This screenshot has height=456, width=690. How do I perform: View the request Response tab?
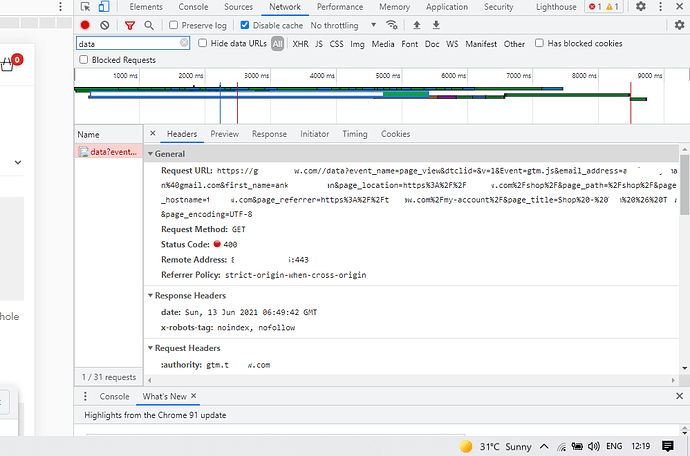[x=269, y=134]
